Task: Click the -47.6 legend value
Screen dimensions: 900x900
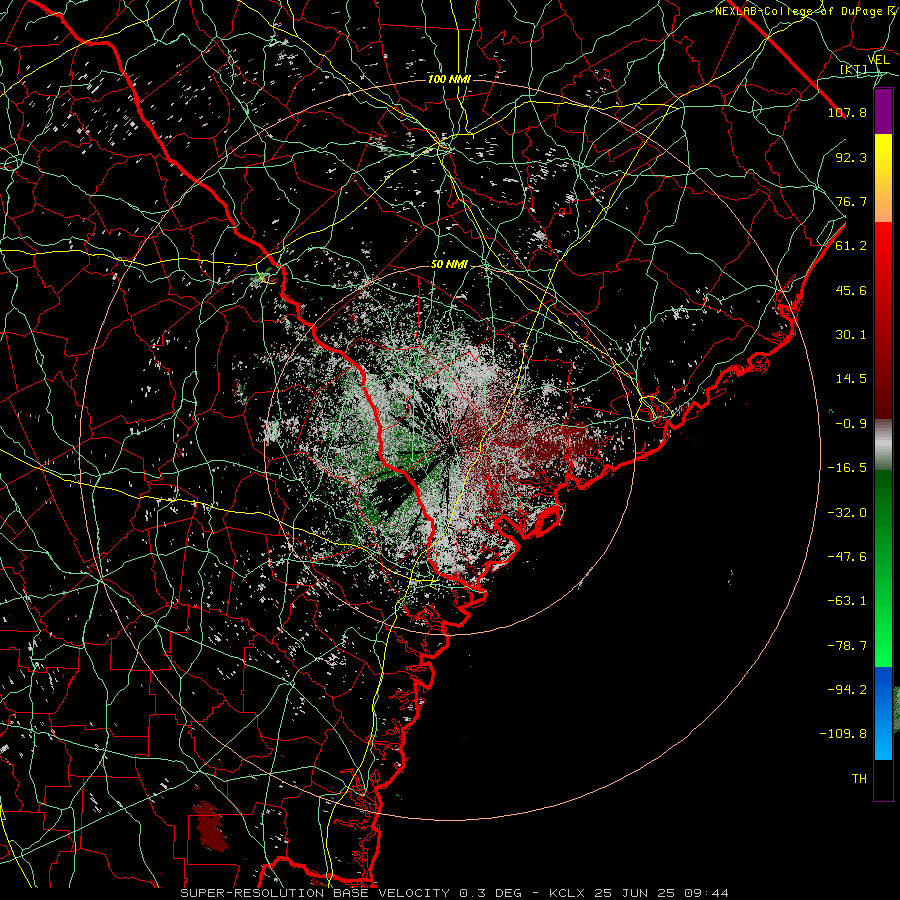Action: click(x=847, y=557)
